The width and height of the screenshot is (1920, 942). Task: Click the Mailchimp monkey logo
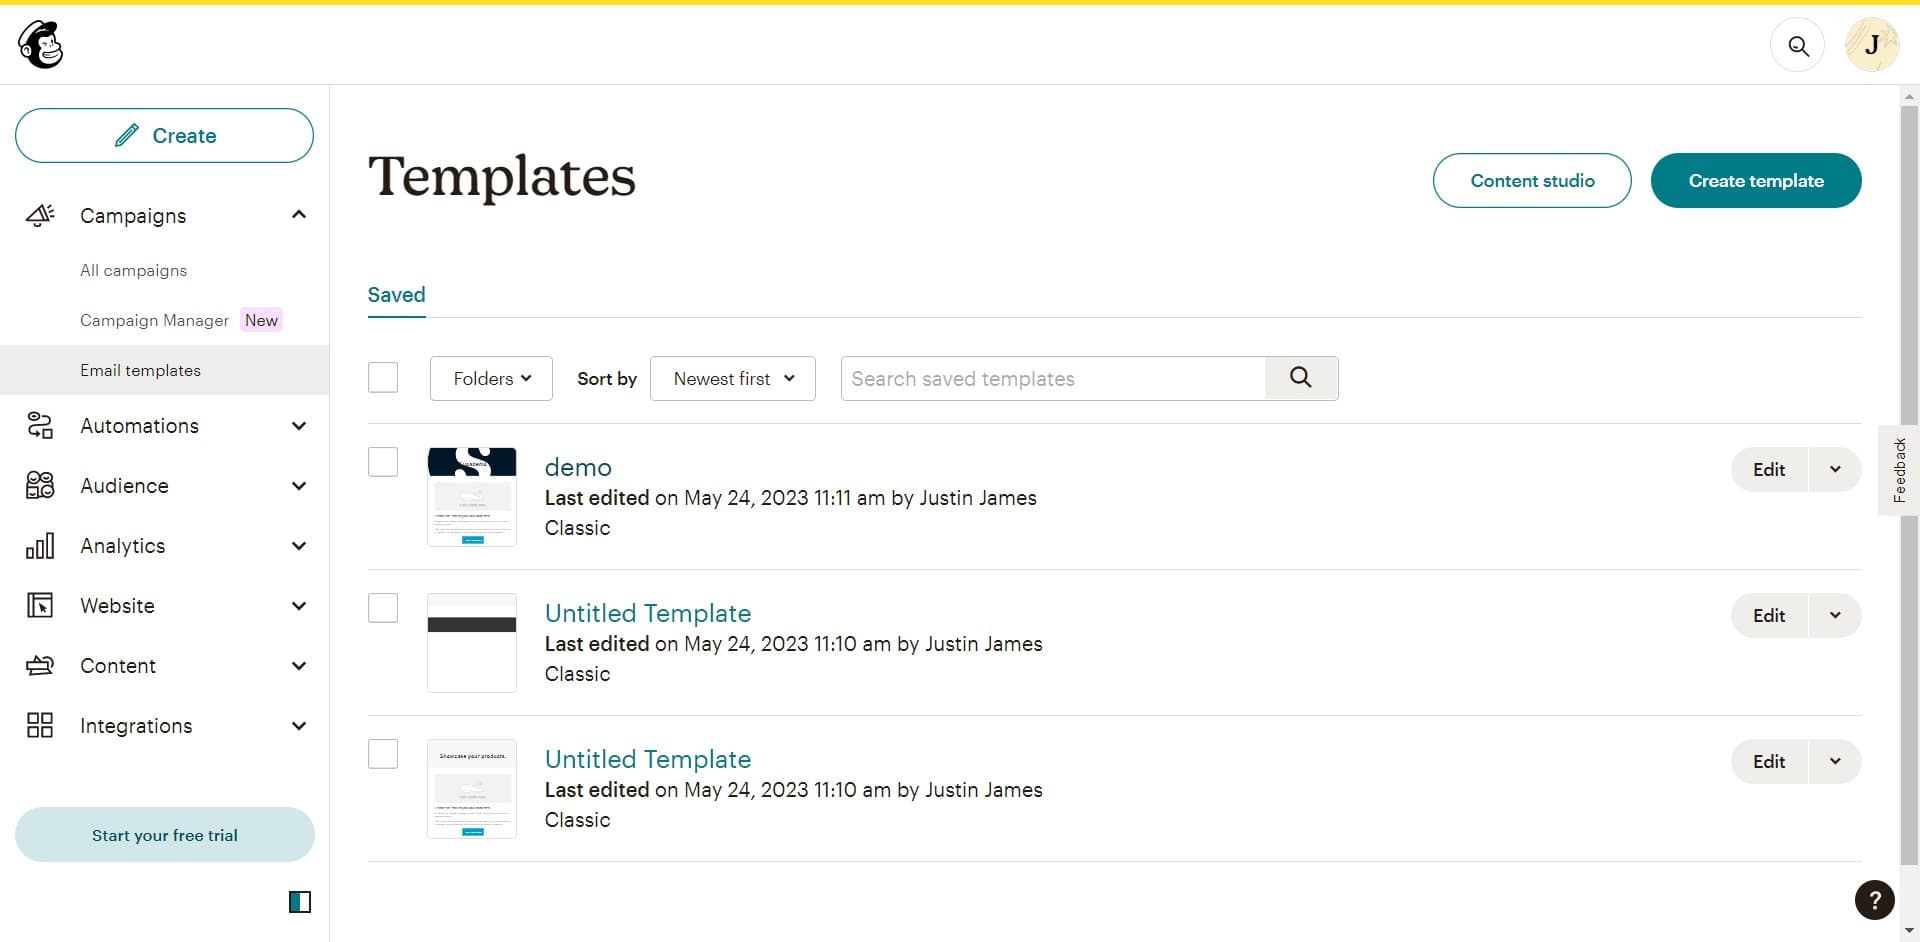tap(41, 45)
